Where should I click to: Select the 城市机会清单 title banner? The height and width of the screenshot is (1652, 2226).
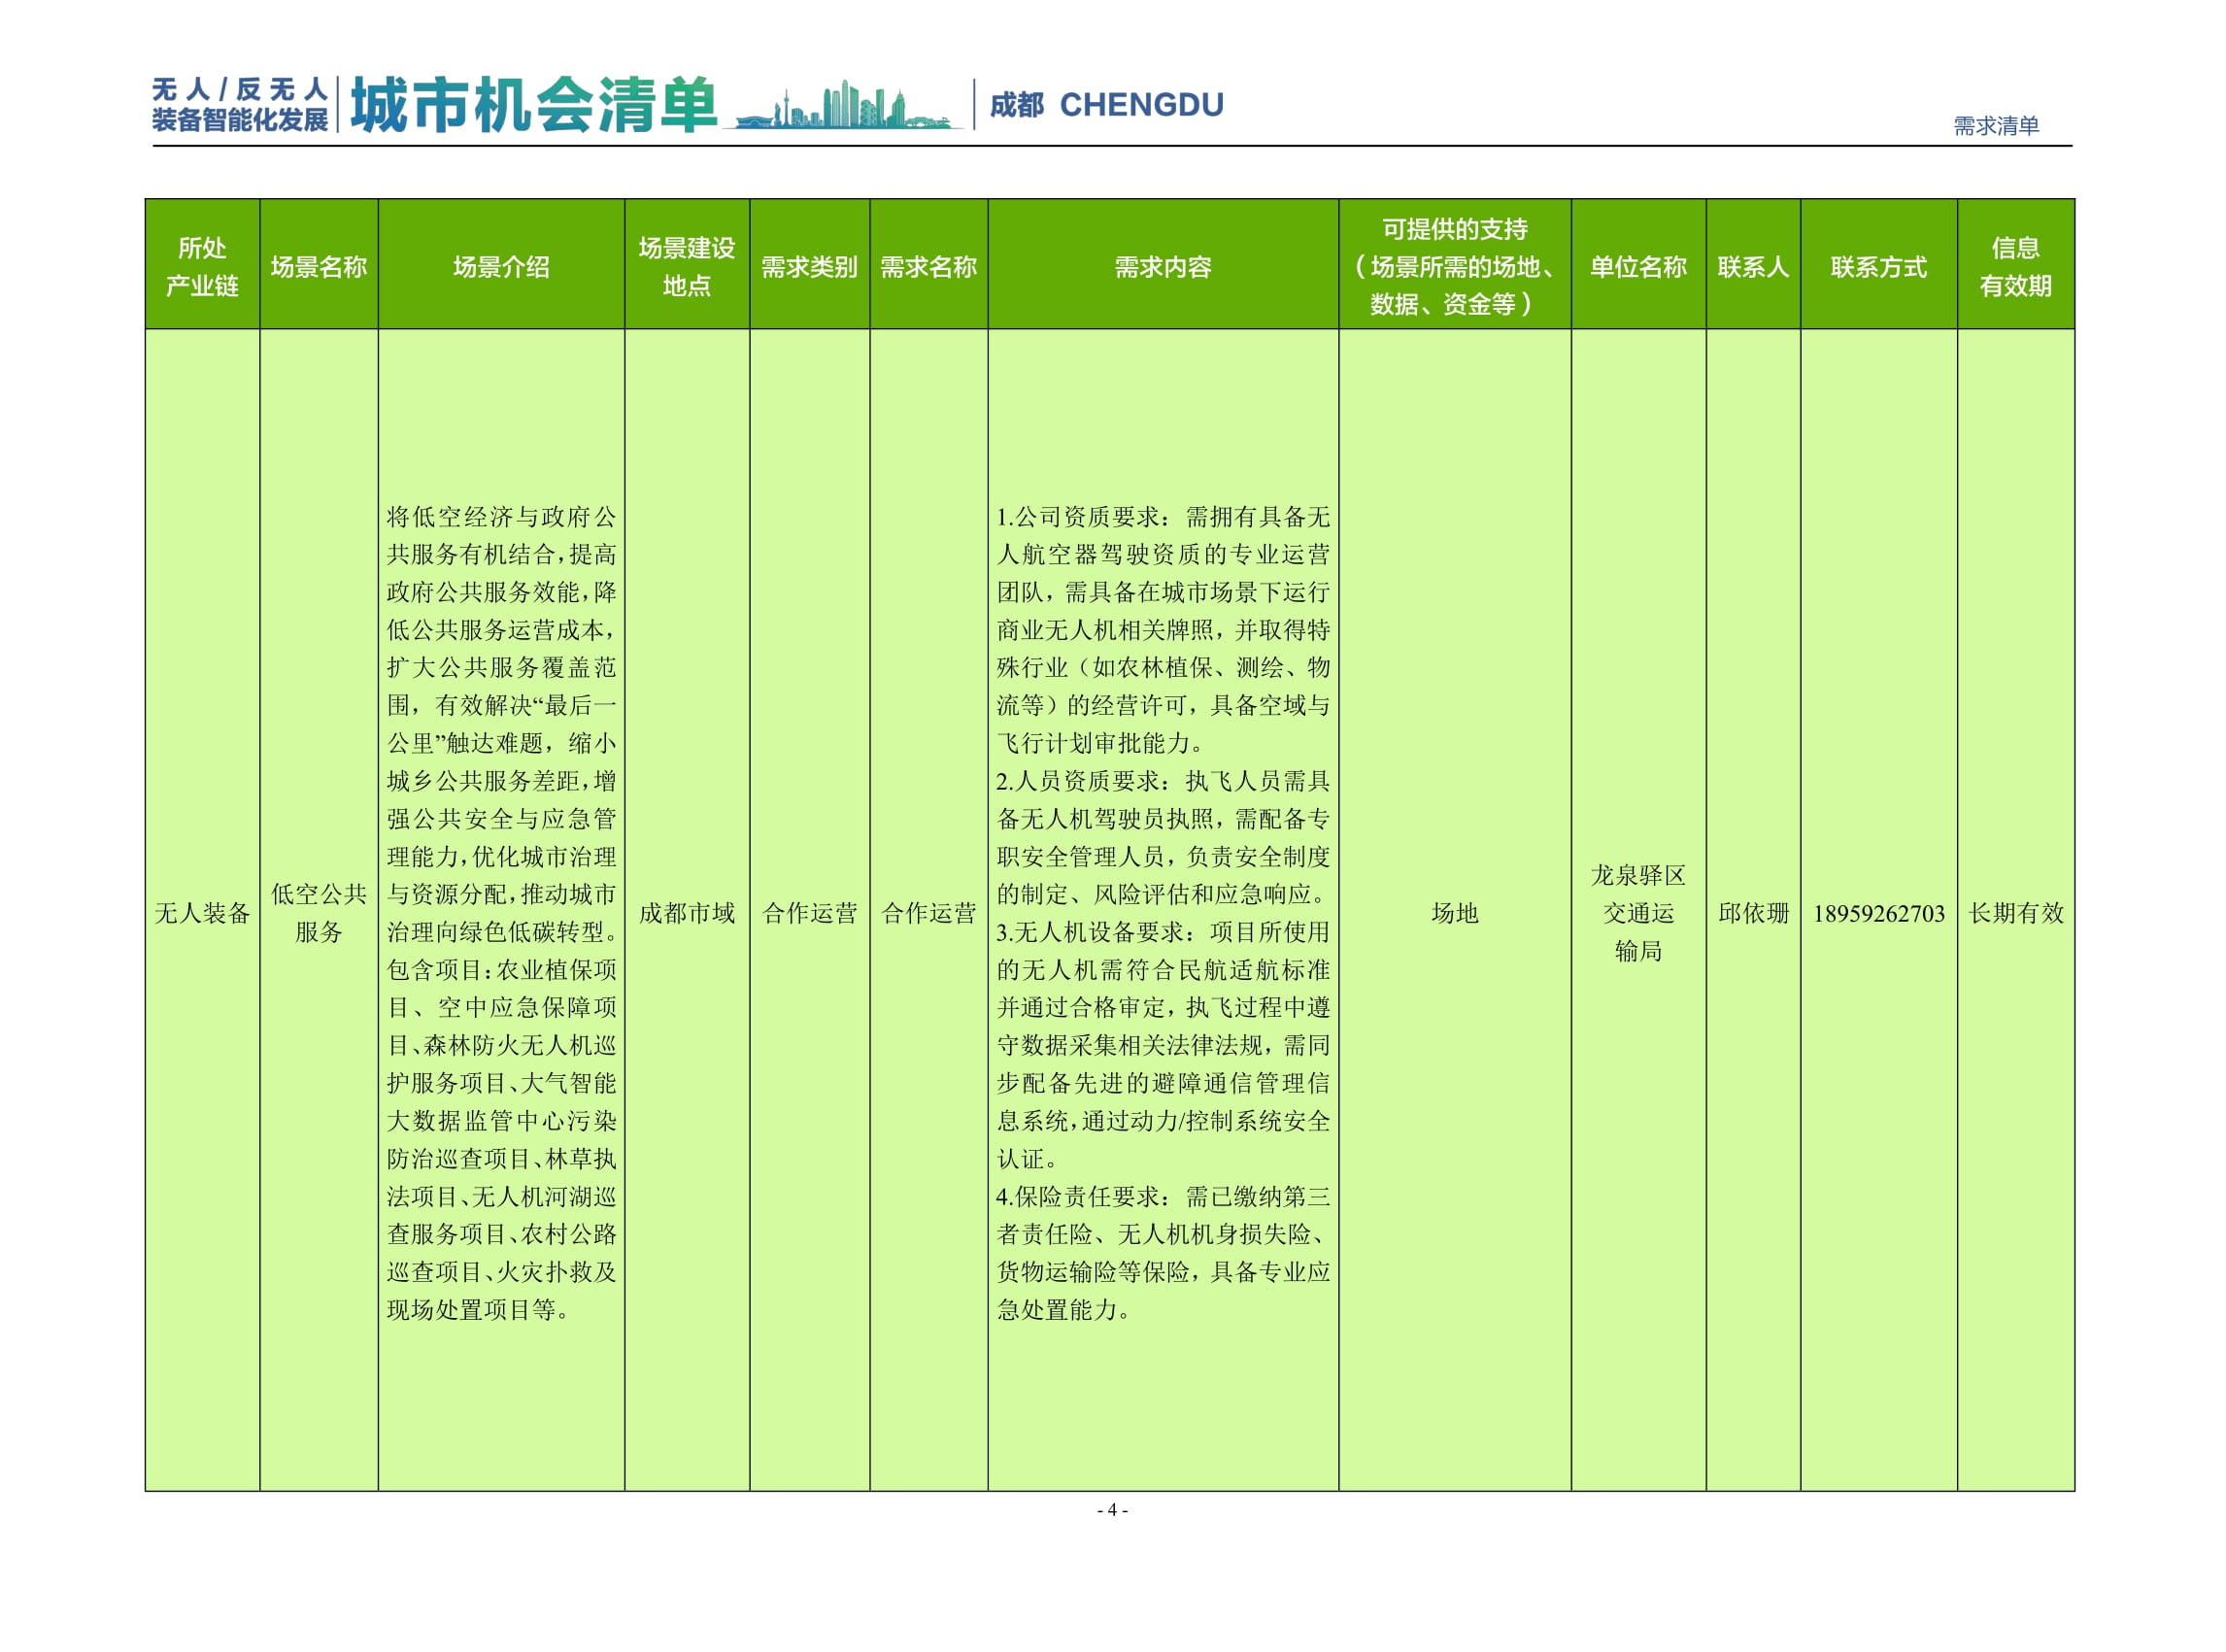pyautogui.click(x=540, y=102)
